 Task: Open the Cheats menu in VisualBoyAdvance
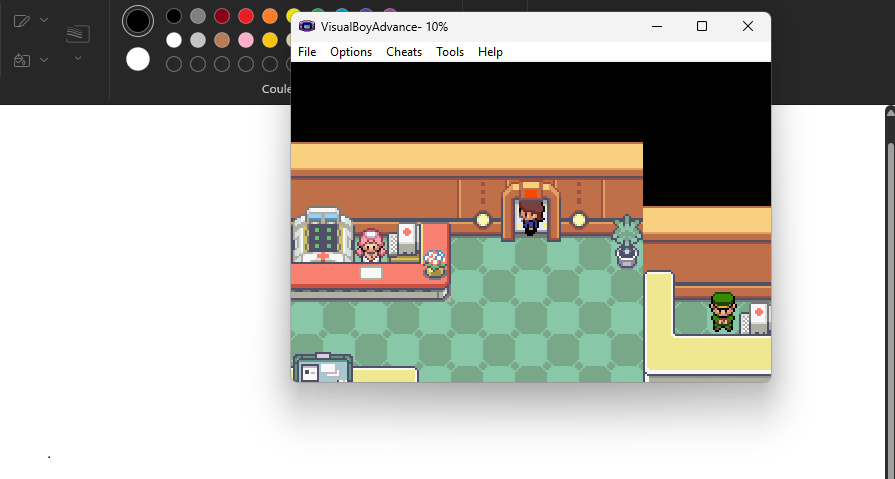point(404,52)
